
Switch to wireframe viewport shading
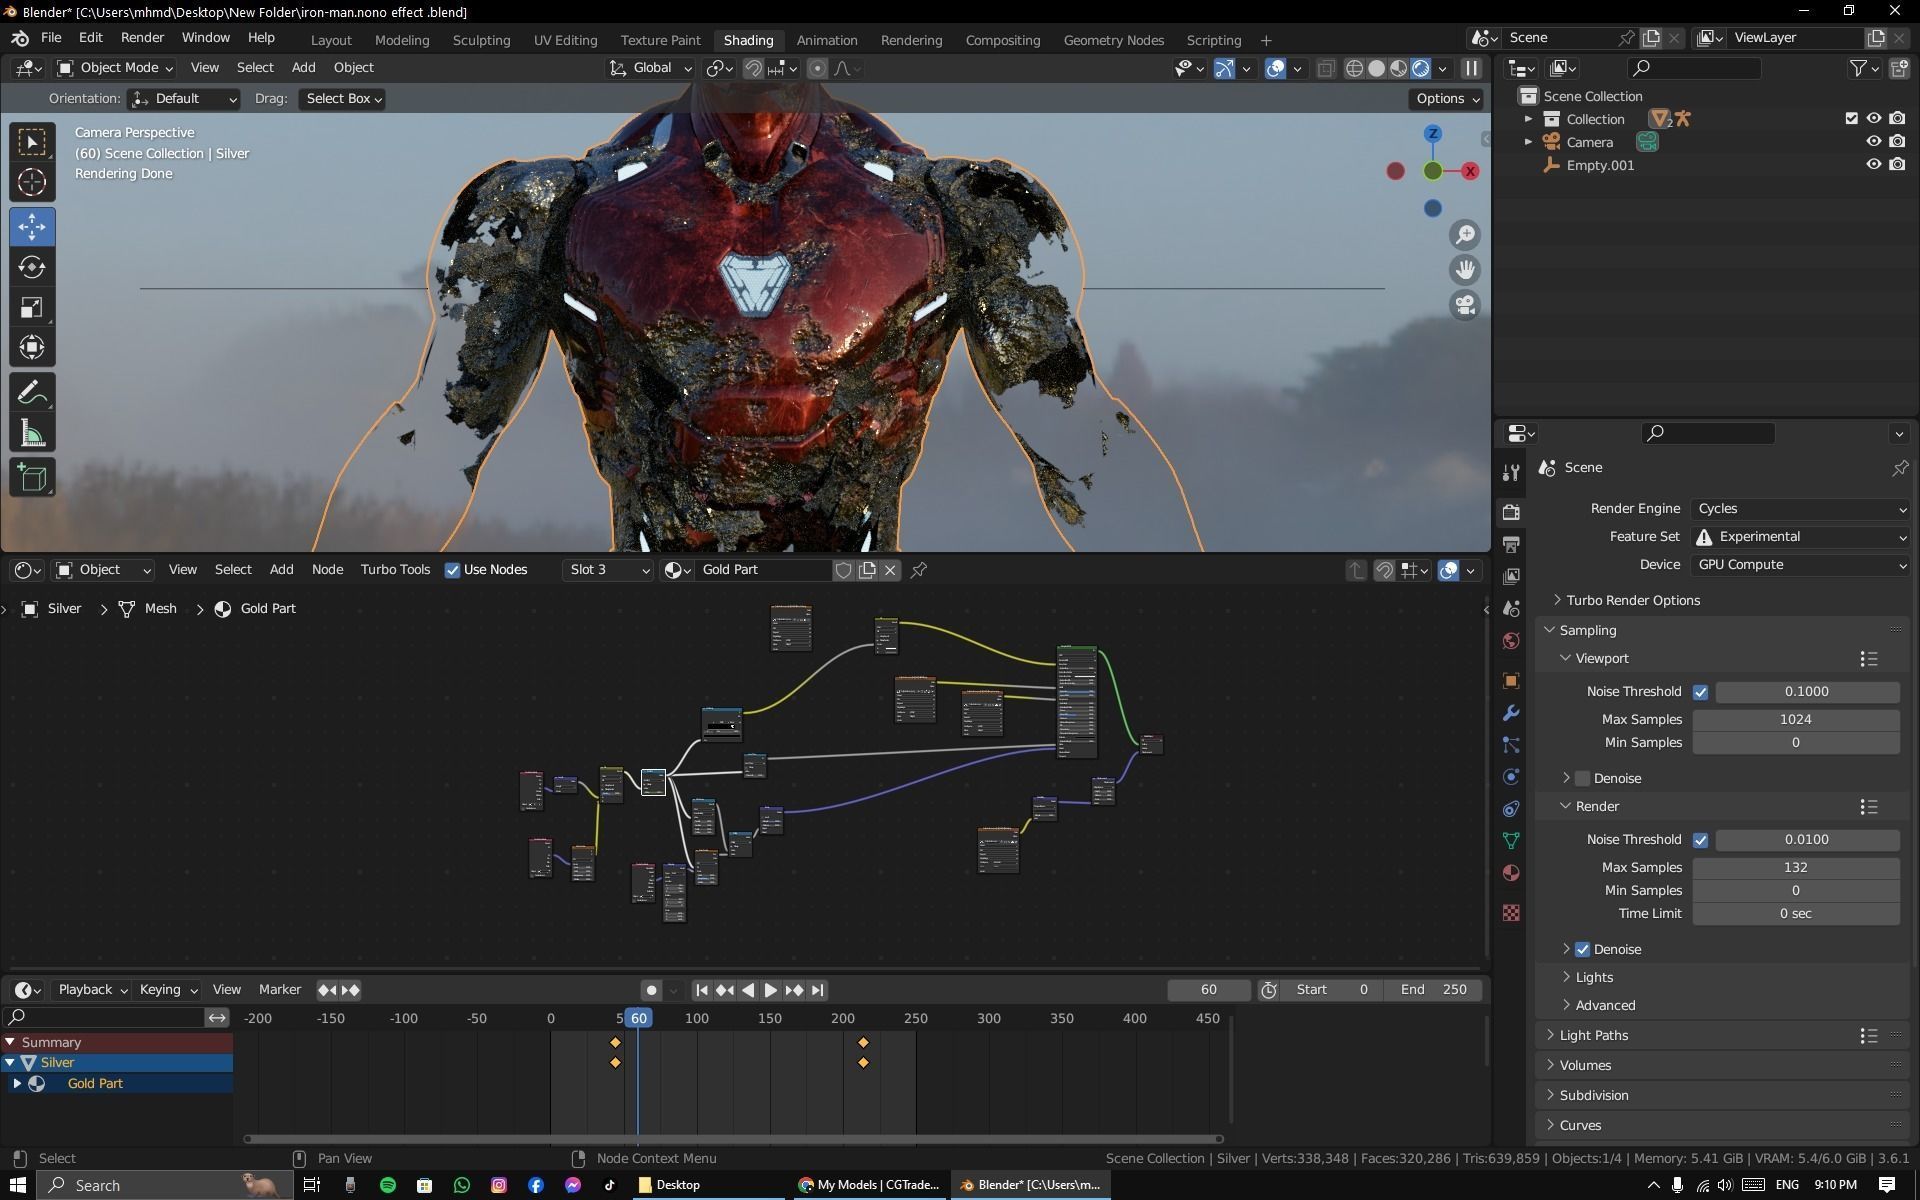1354,68
